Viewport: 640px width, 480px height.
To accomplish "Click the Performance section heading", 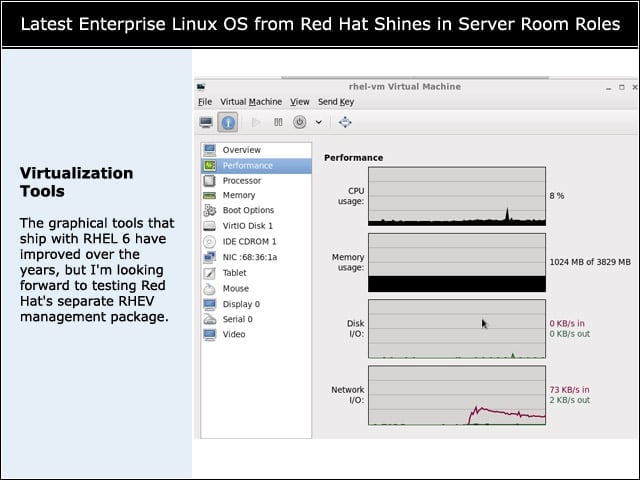I will coord(353,158).
